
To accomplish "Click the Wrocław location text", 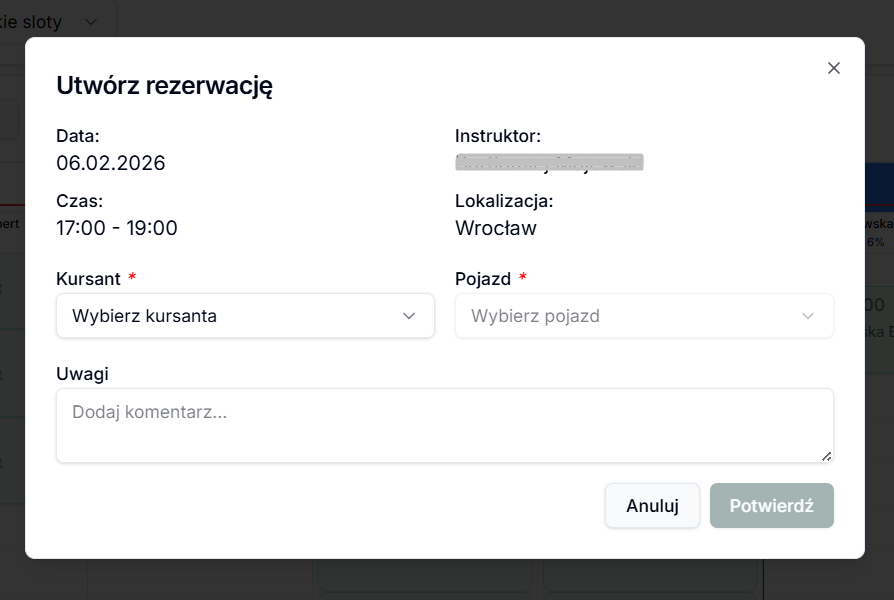I will (x=496, y=228).
